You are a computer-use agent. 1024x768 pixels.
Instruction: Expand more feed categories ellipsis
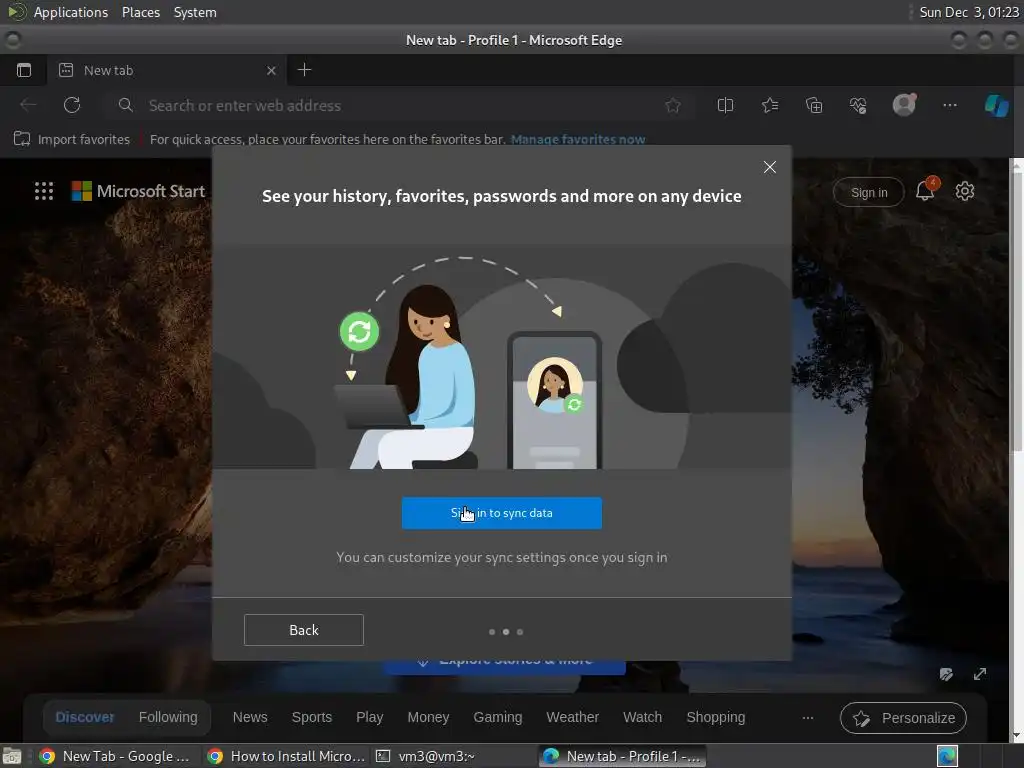click(x=808, y=718)
